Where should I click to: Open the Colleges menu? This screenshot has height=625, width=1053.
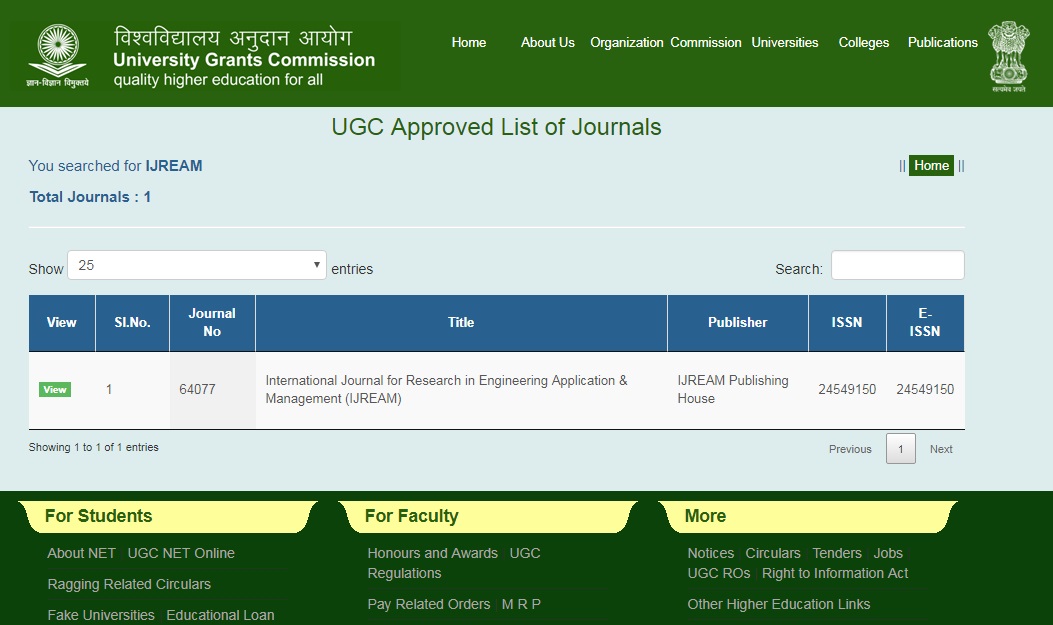pyautogui.click(x=863, y=42)
